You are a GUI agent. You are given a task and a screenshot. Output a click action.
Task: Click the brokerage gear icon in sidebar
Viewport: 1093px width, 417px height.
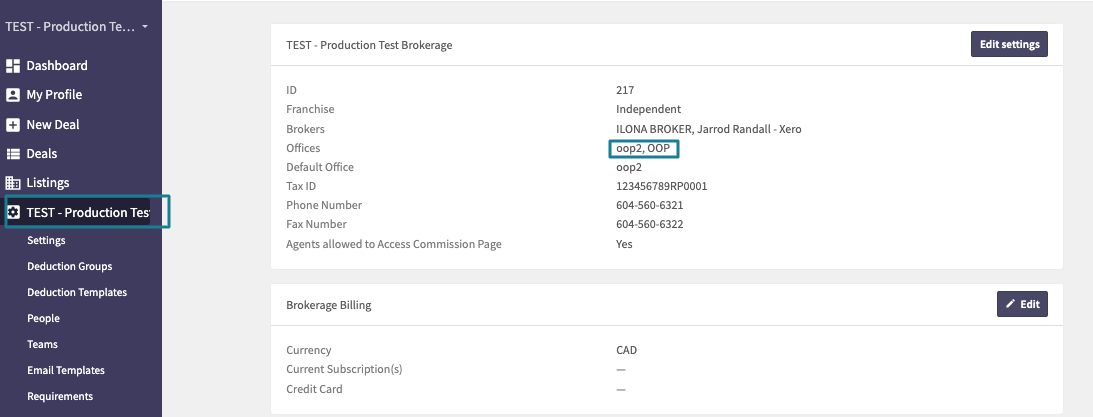click(x=13, y=212)
